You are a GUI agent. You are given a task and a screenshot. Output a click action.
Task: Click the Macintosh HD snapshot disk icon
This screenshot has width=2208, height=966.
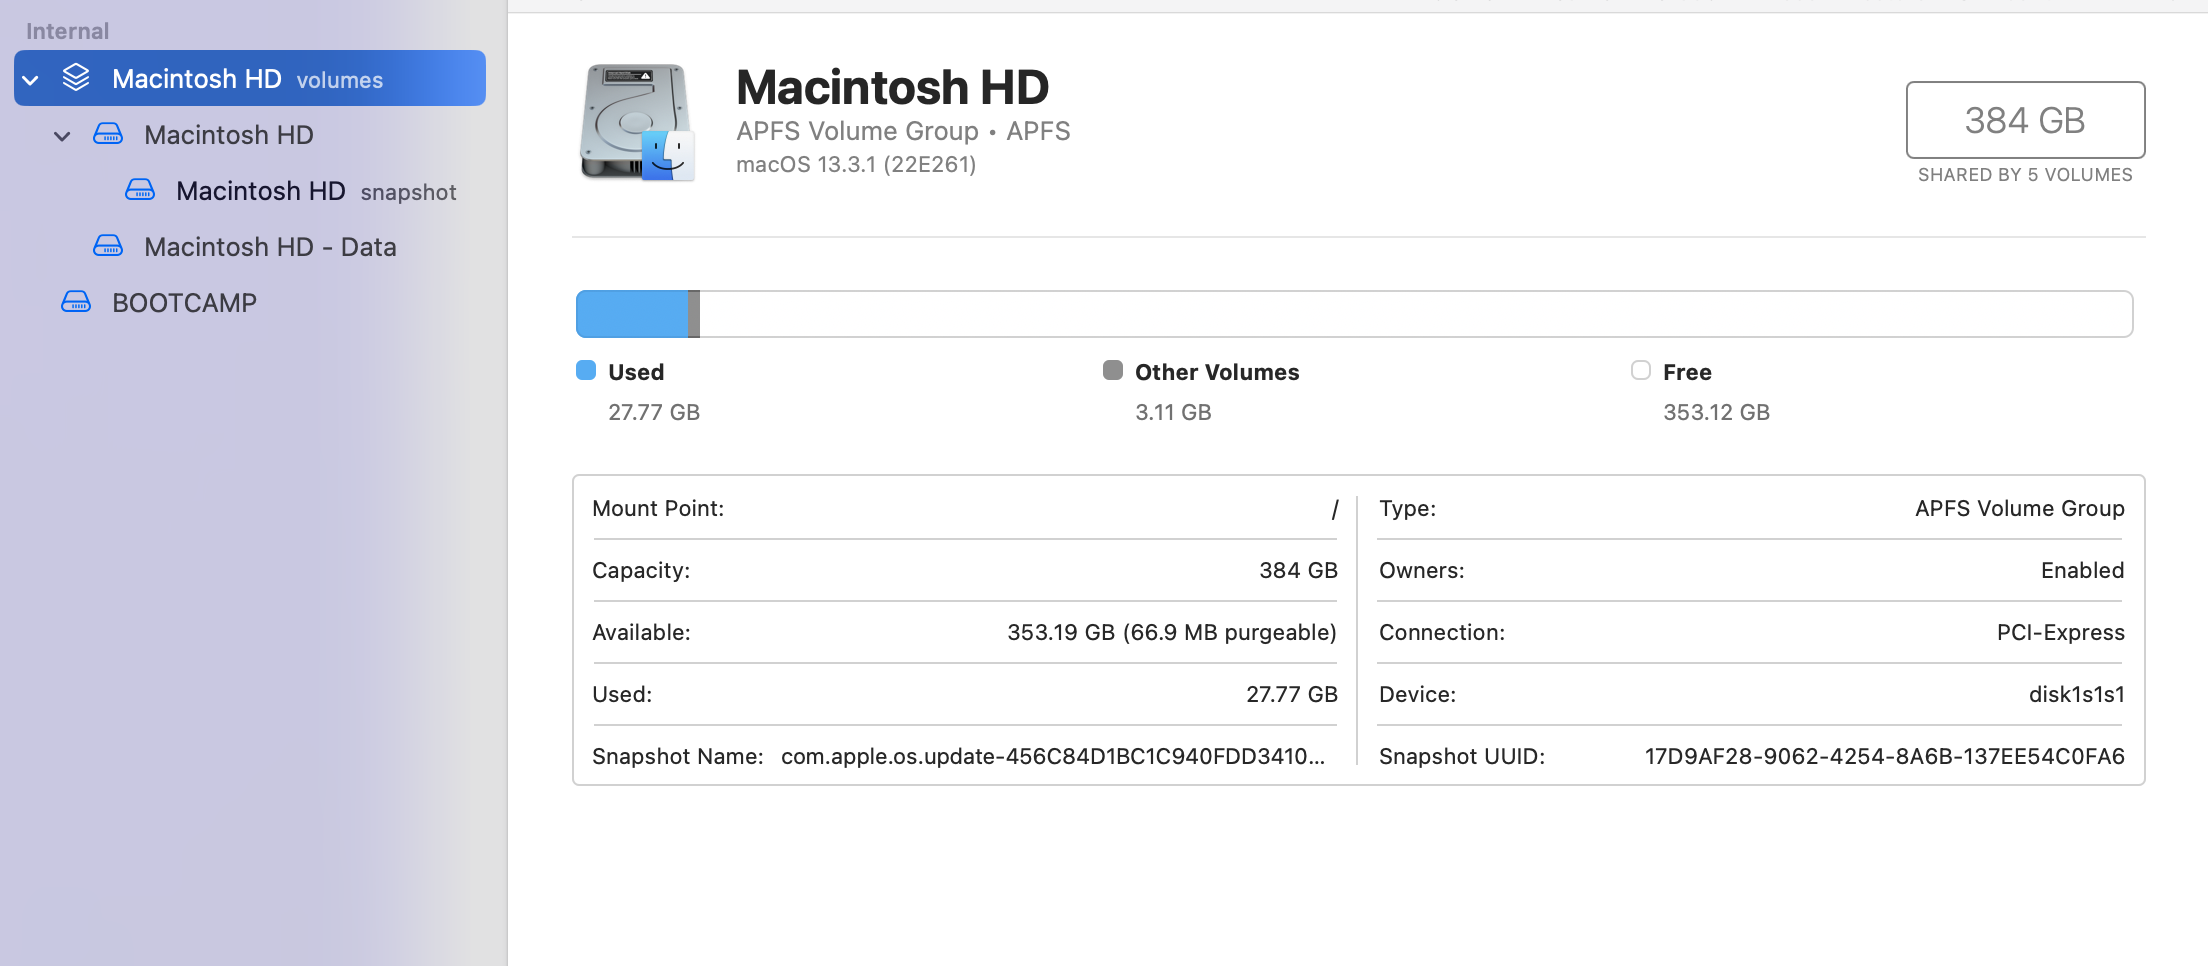pos(140,190)
